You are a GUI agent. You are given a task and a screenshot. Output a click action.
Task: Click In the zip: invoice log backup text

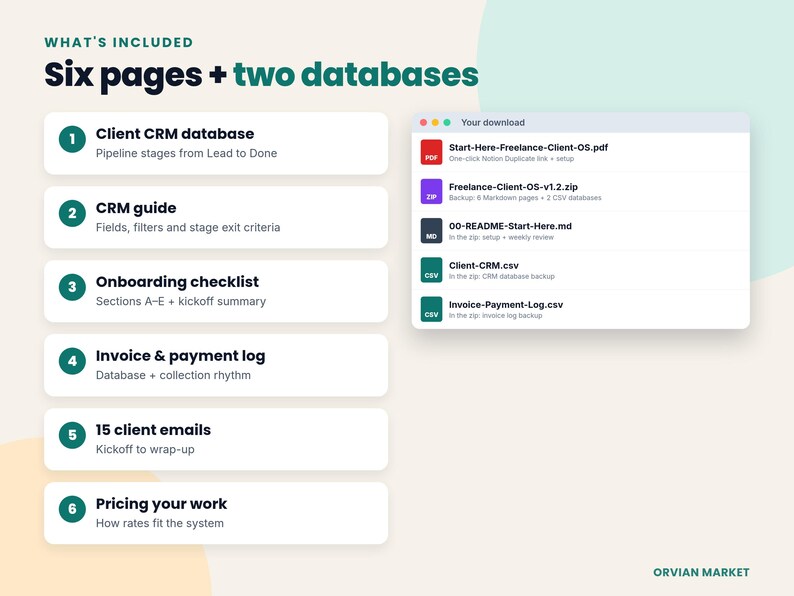click(495, 315)
